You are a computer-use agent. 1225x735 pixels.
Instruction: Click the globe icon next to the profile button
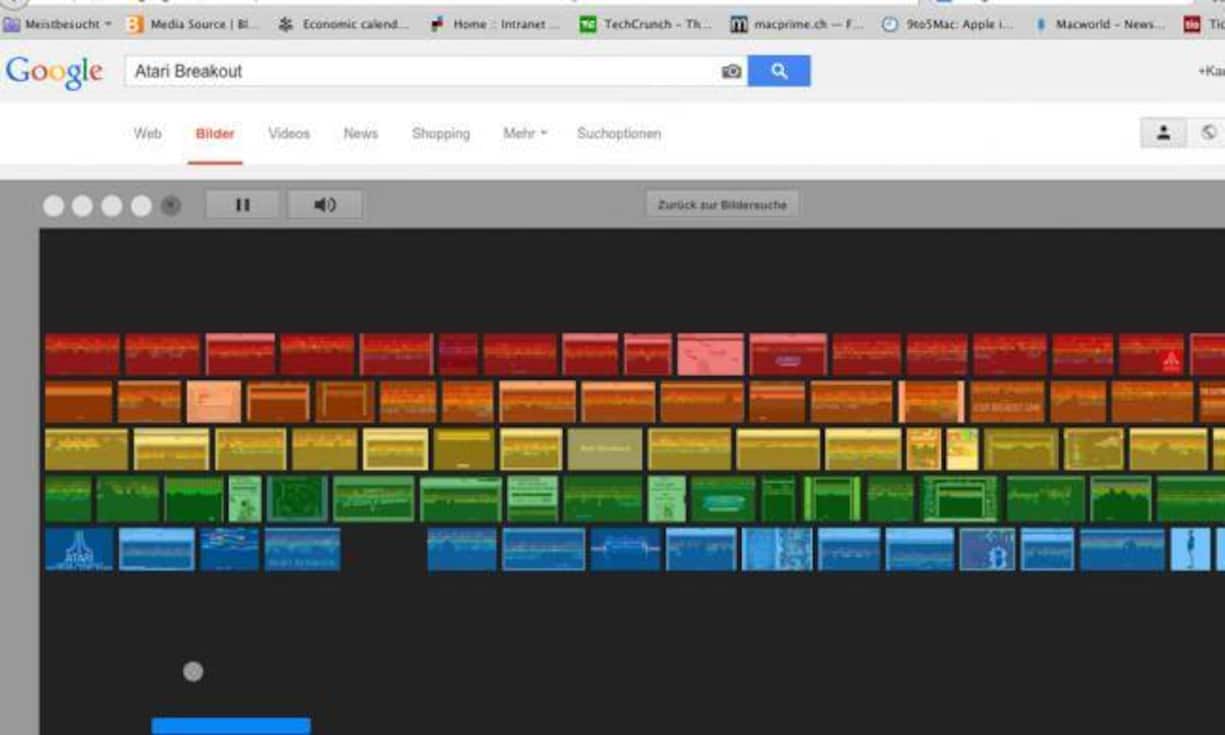[x=1208, y=131]
